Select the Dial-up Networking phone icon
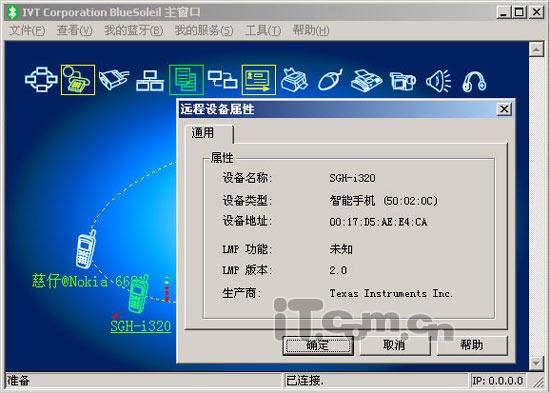The height and width of the screenshot is (393, 550). tap(78, 80)
